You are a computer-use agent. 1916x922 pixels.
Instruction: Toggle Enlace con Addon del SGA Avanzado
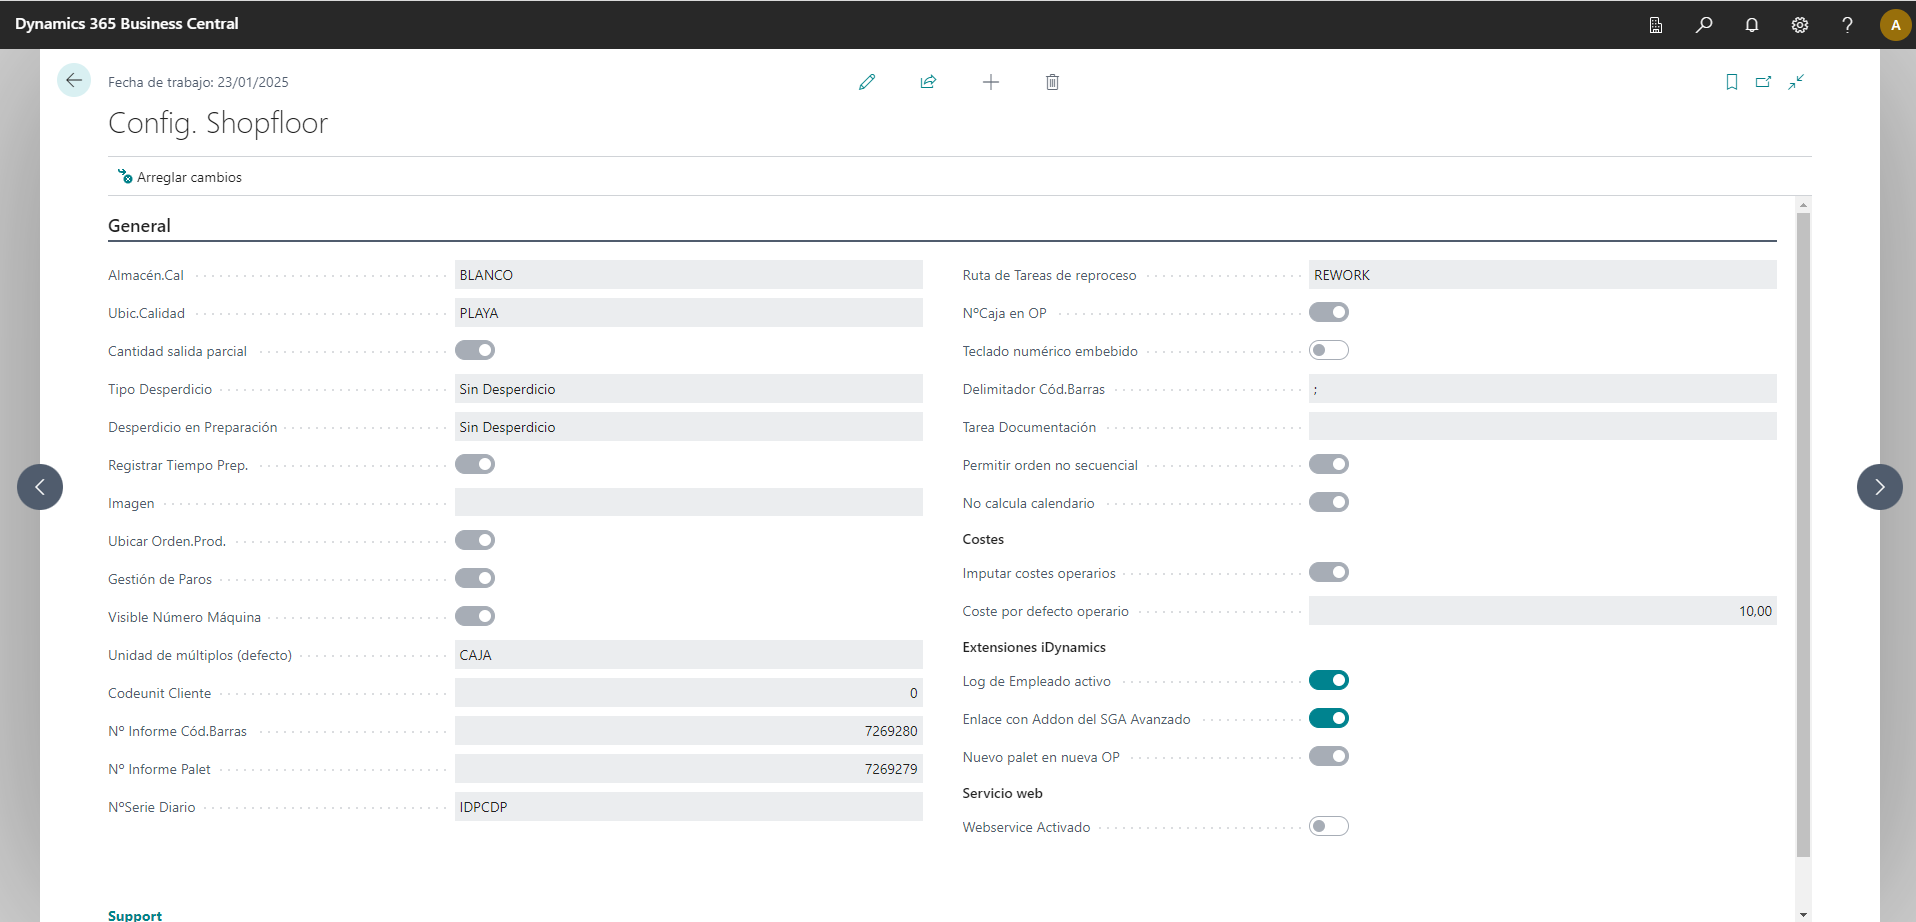[1328, 719]
